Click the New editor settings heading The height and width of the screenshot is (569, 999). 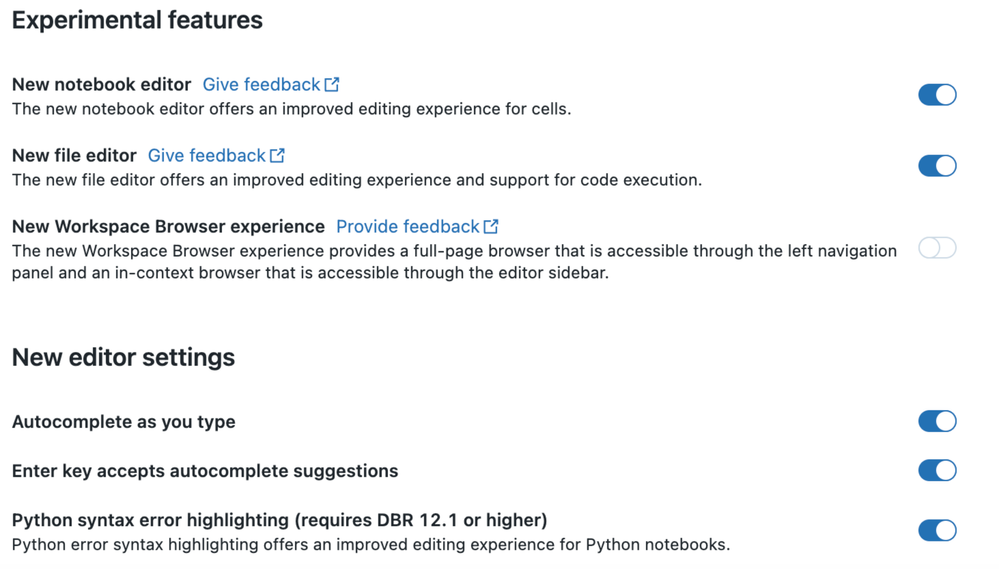(x=123, y=357)
